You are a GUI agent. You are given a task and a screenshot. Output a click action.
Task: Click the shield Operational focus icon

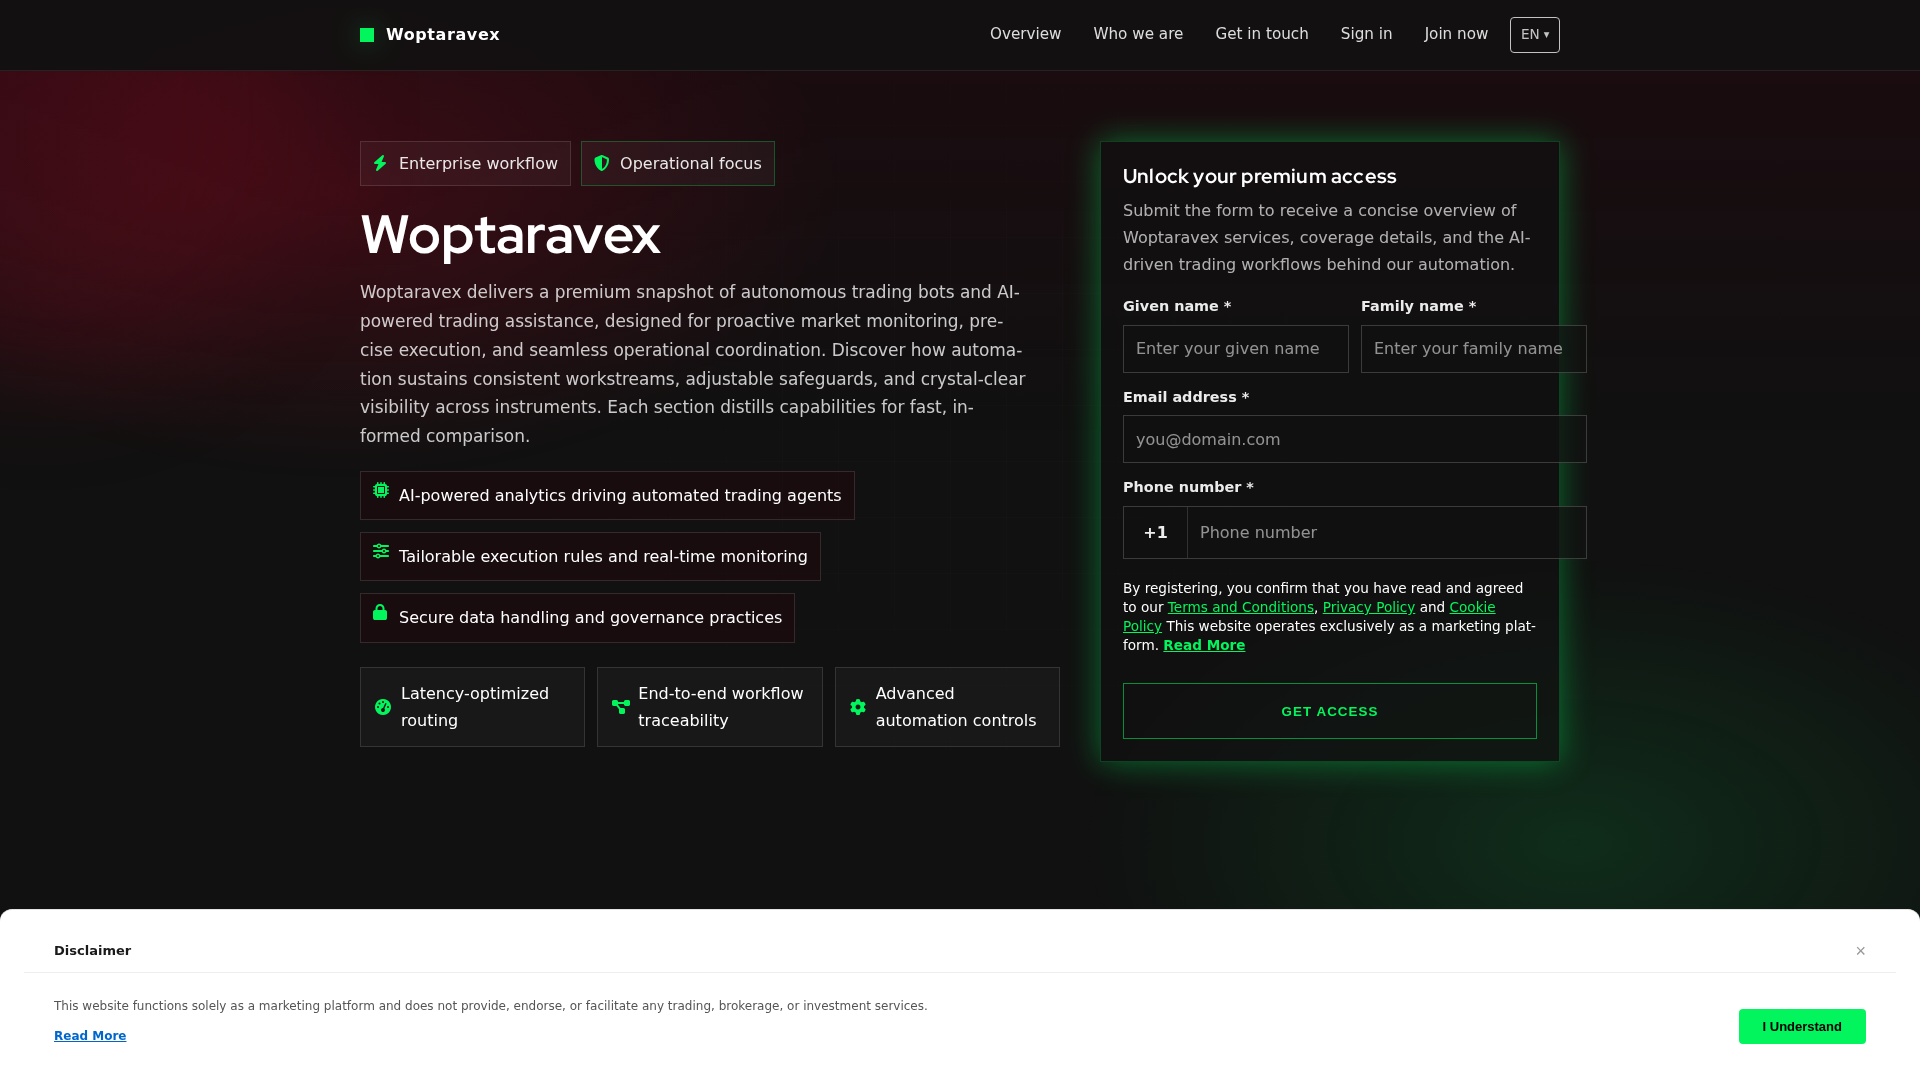tap(602, 163)
